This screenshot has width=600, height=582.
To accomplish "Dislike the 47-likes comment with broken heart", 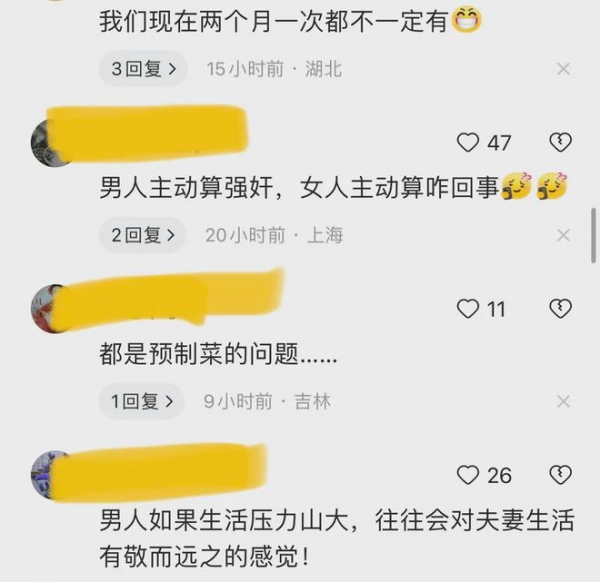I will (x=561, y=142).
